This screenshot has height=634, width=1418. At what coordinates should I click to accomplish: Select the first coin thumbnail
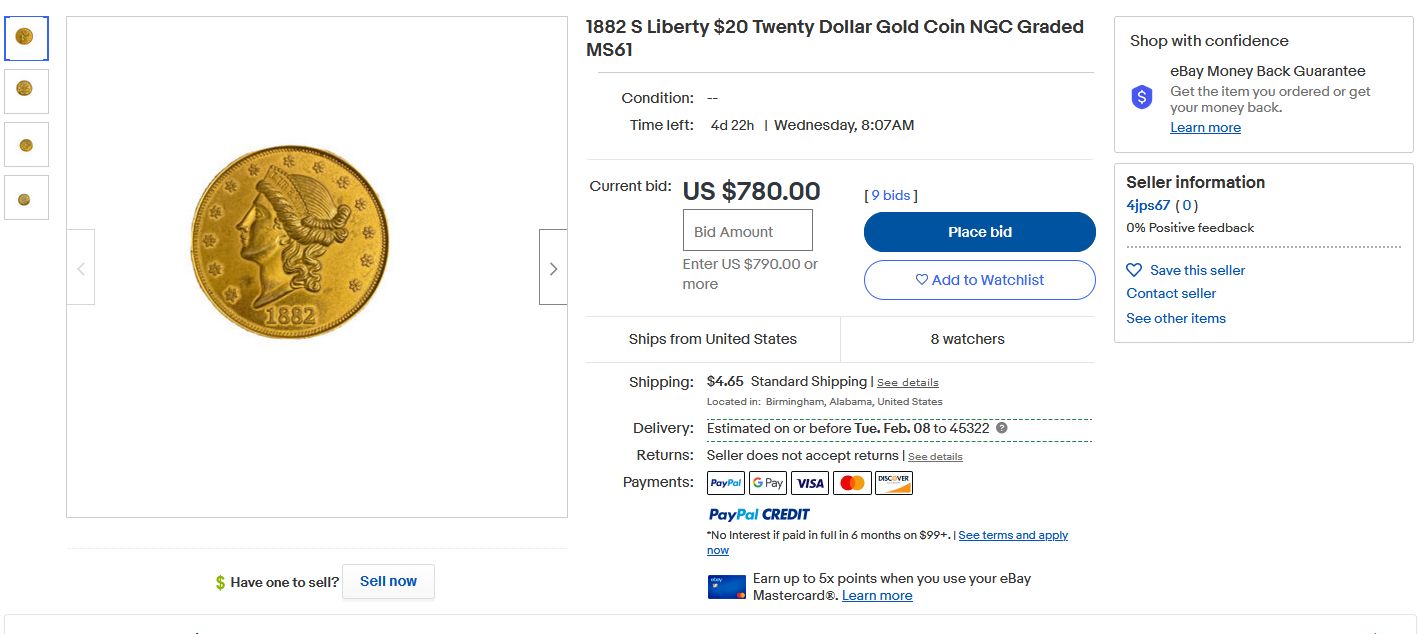click(x=26, y=38)
